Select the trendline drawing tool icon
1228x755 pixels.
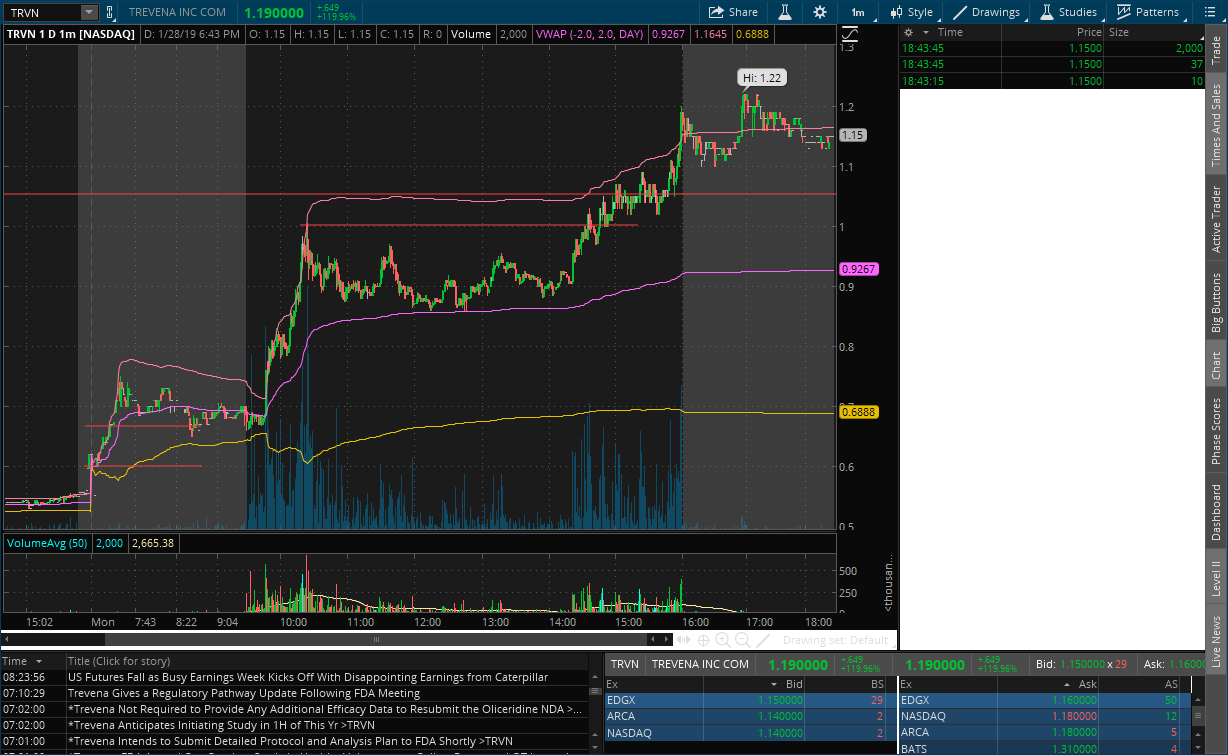pyautogui.click(x=763, y=640)
